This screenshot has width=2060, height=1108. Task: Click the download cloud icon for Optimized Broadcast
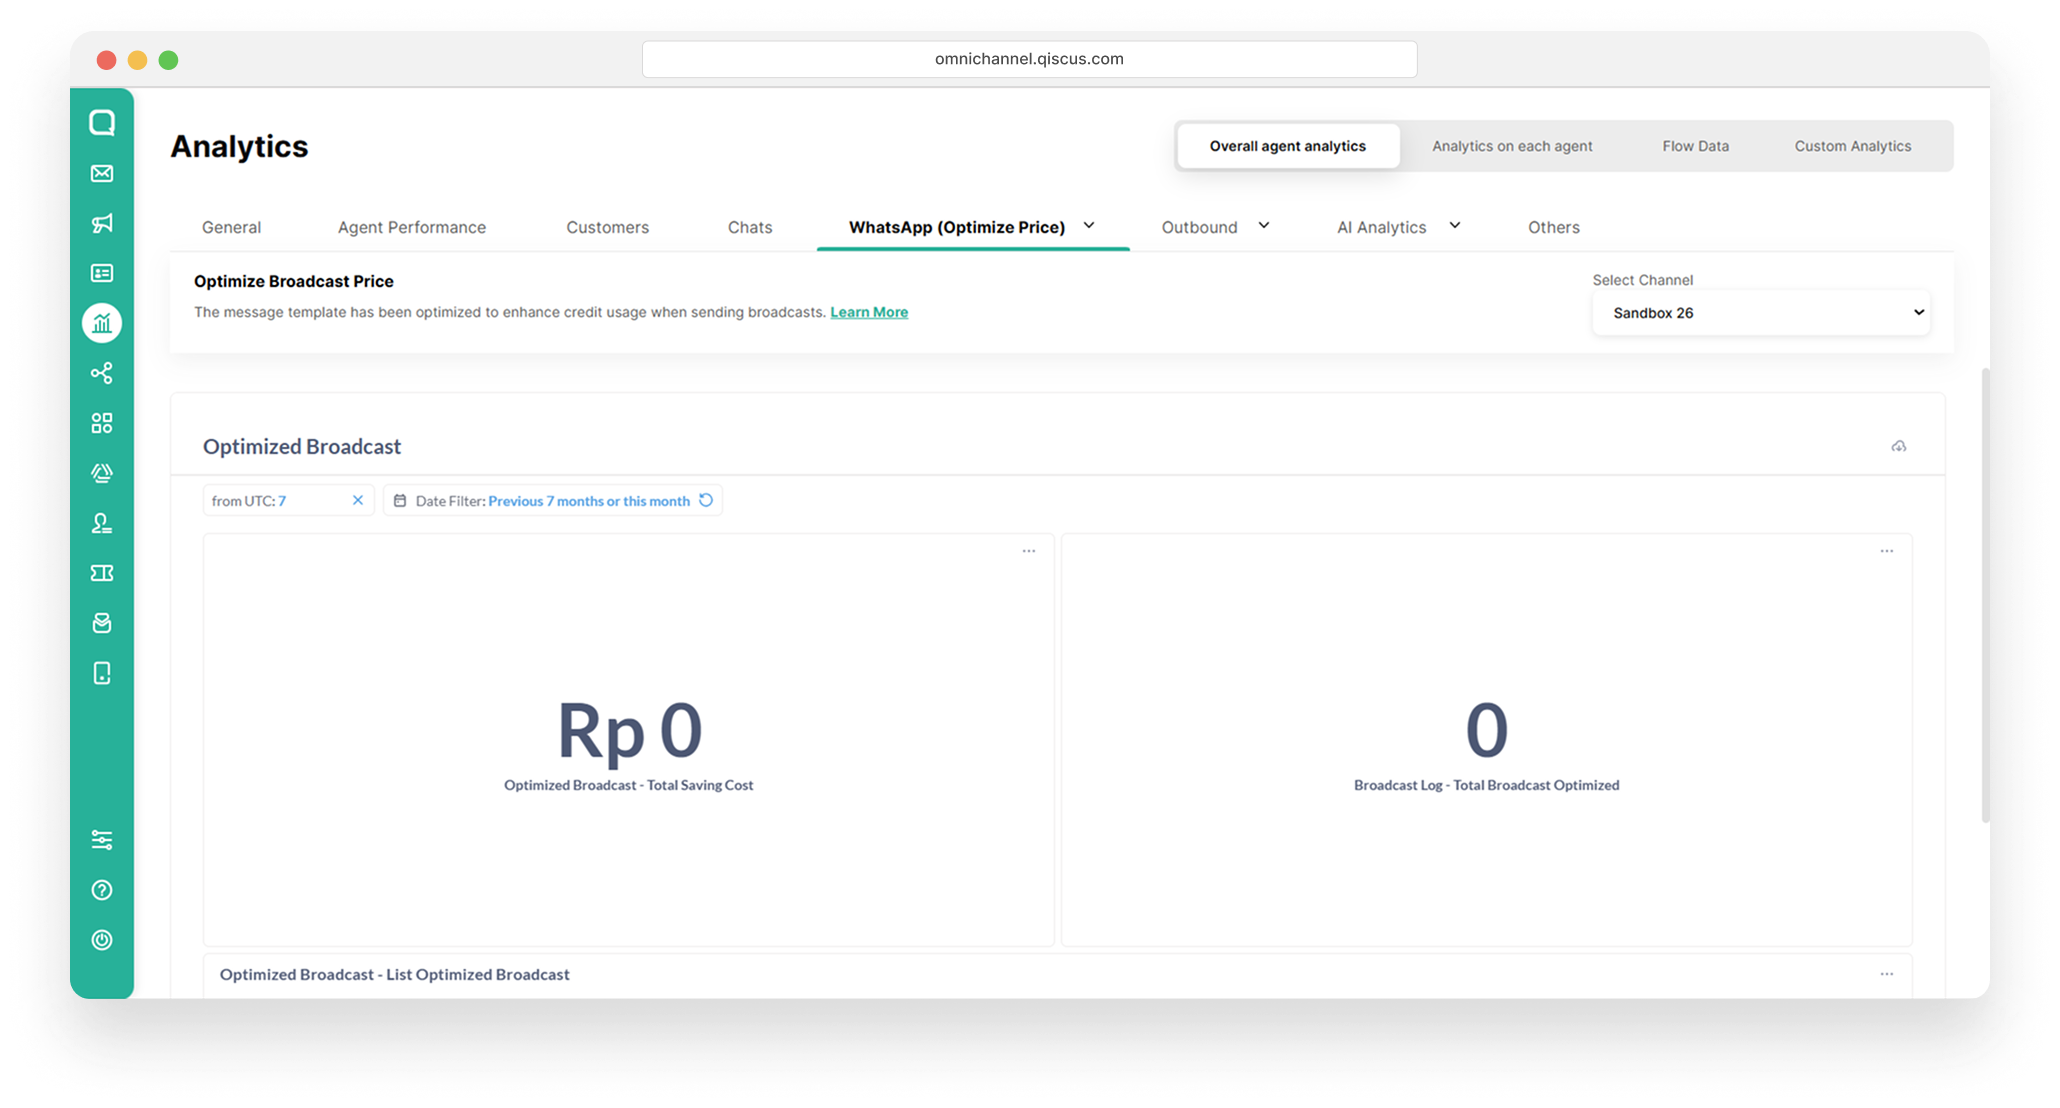click(1899, 446)
